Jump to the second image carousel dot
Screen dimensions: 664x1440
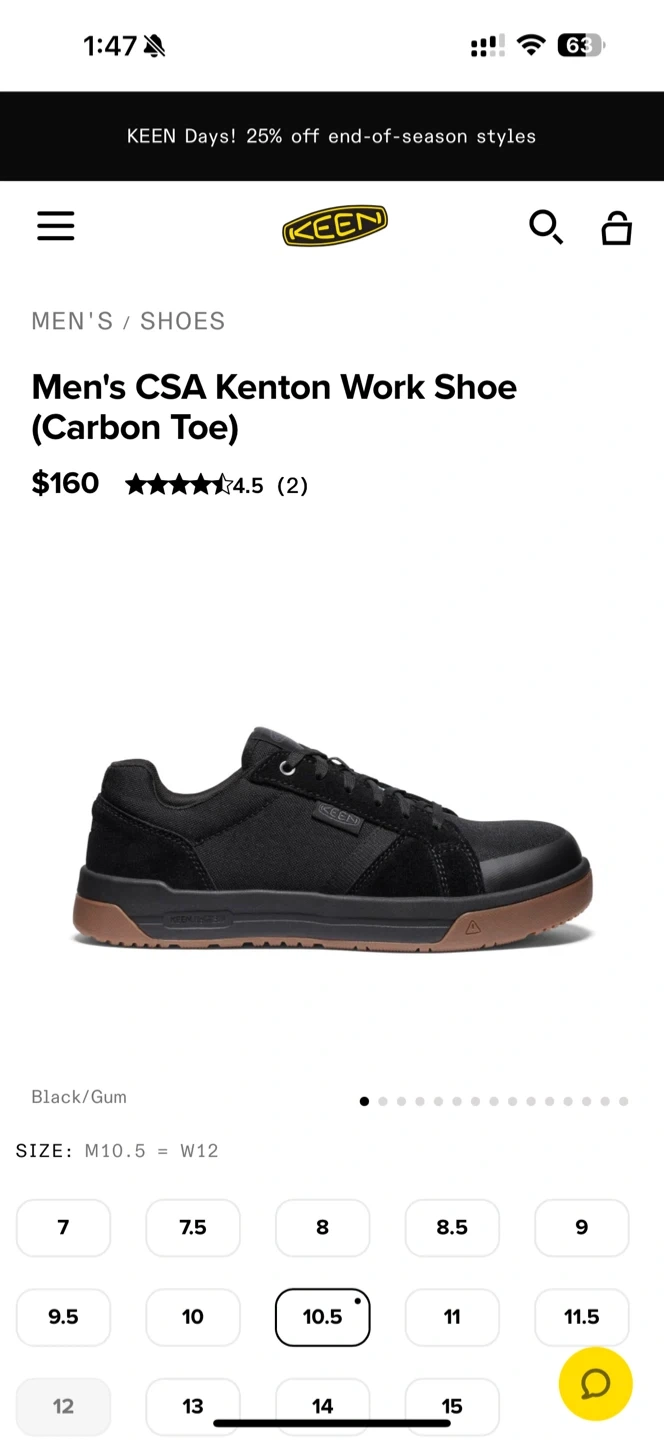pos(383,1101)
